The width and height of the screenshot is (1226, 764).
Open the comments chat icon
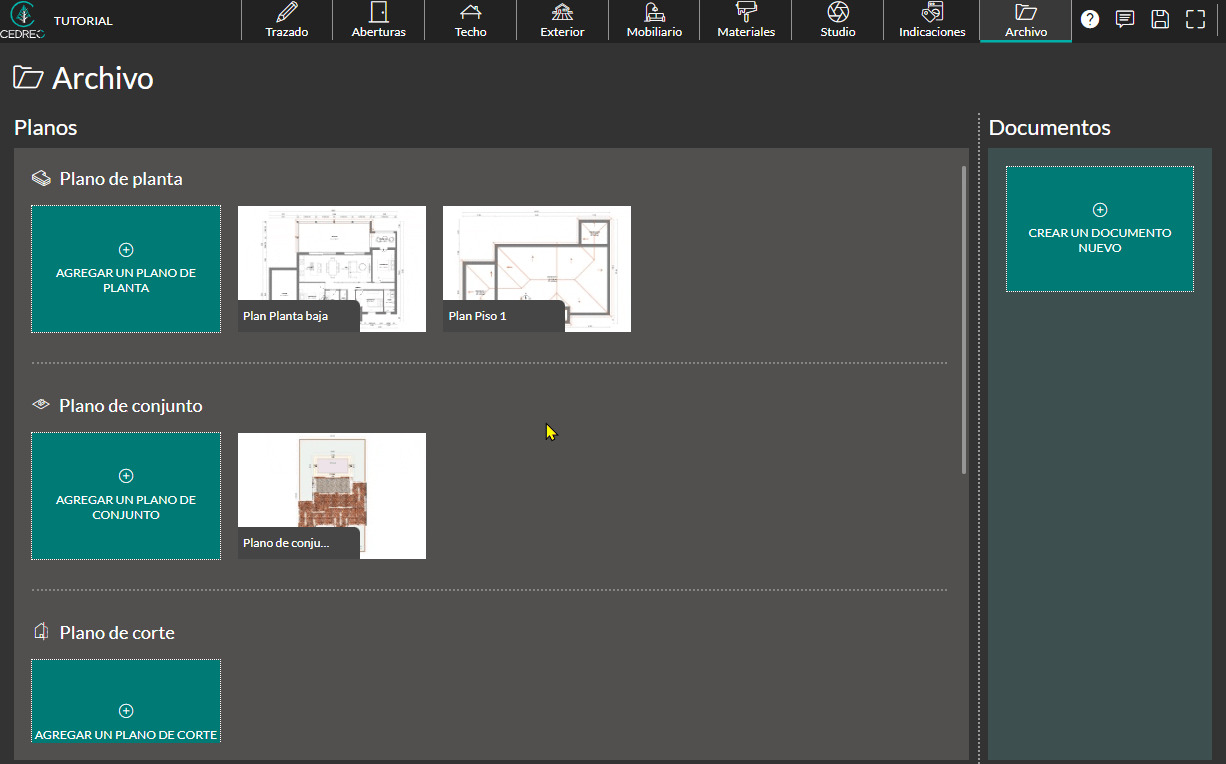point(1125,19)
